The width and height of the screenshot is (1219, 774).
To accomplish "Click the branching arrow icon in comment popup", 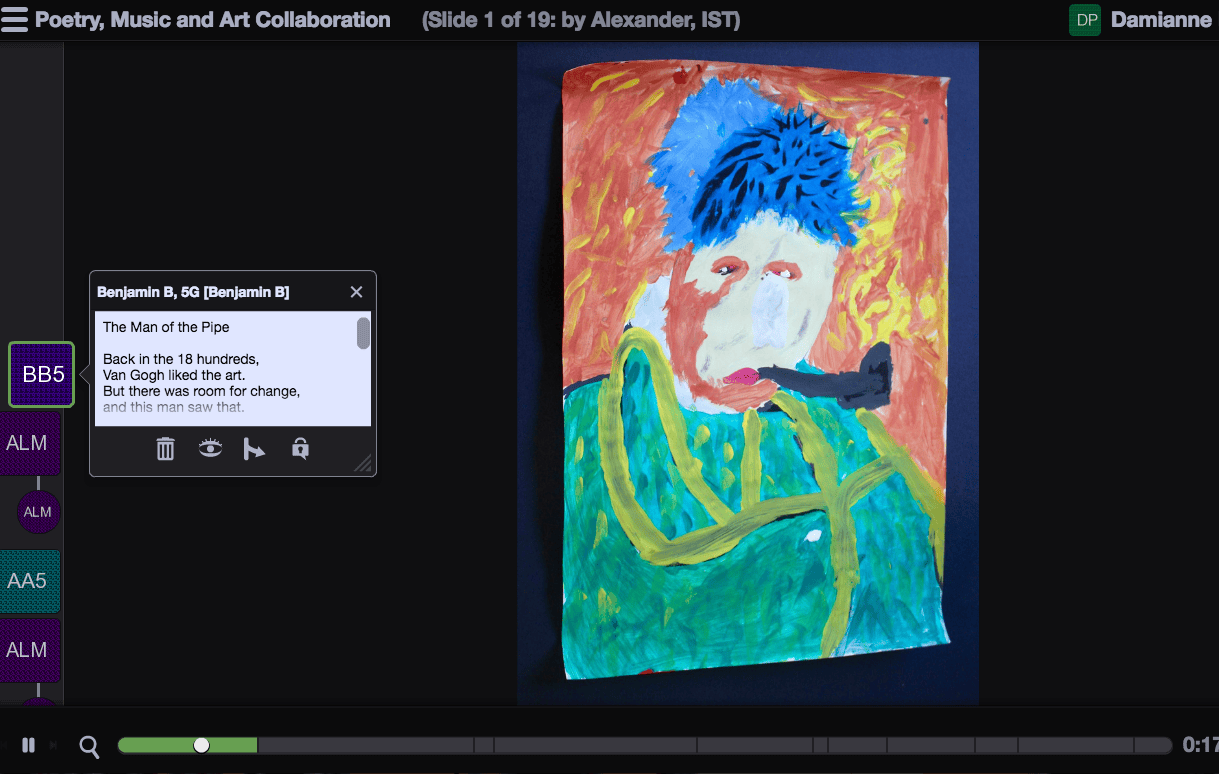I will tap(254, 449).
